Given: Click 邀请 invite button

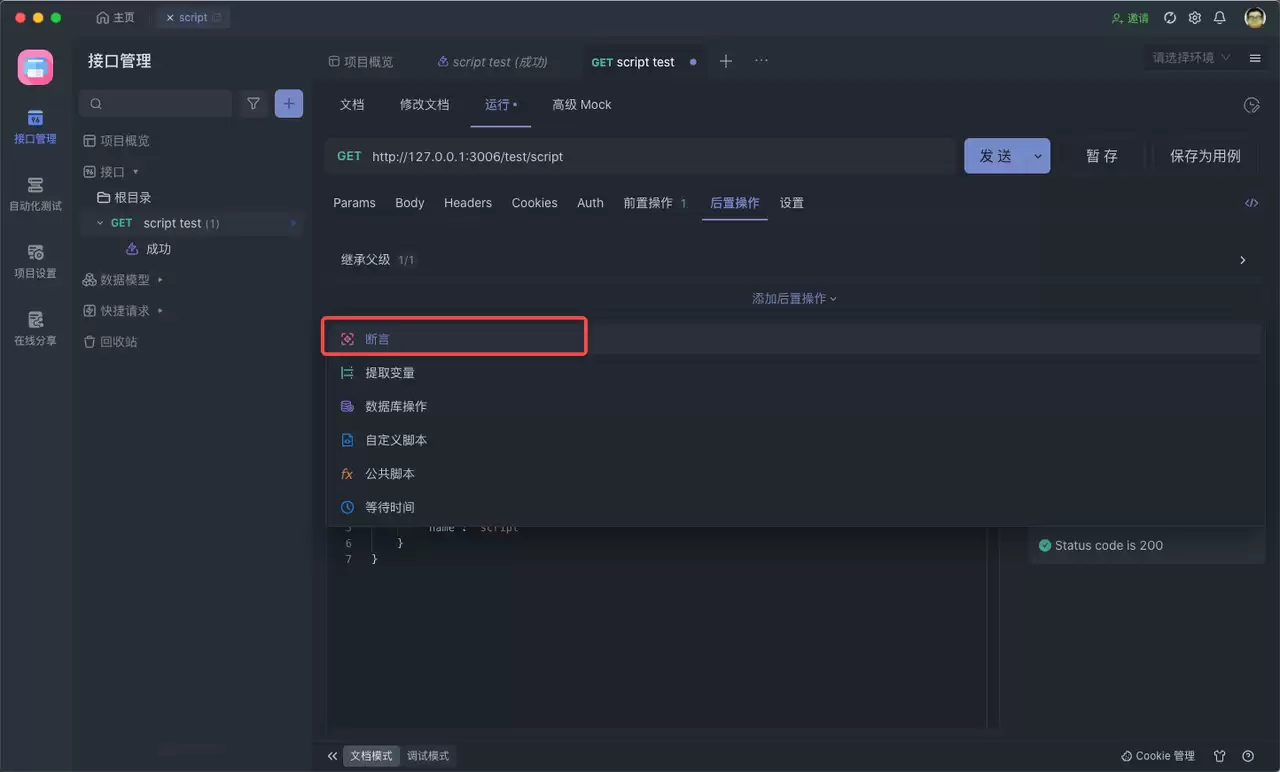Looking at the screenshot, I should click(1131, 18).
